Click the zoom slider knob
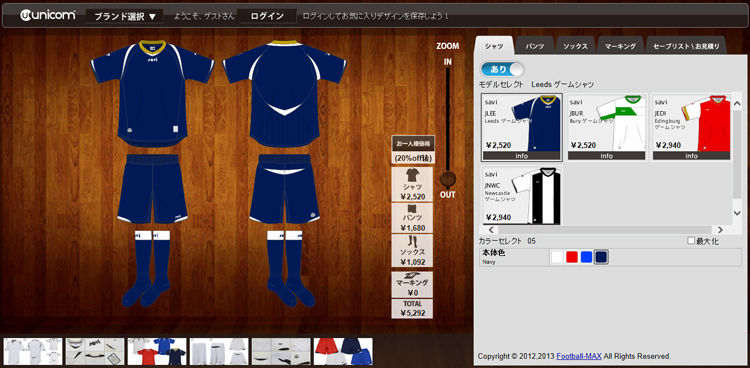The height and width of the screenshot is (368, 750). pyautogui.click(x=448, y=179)
